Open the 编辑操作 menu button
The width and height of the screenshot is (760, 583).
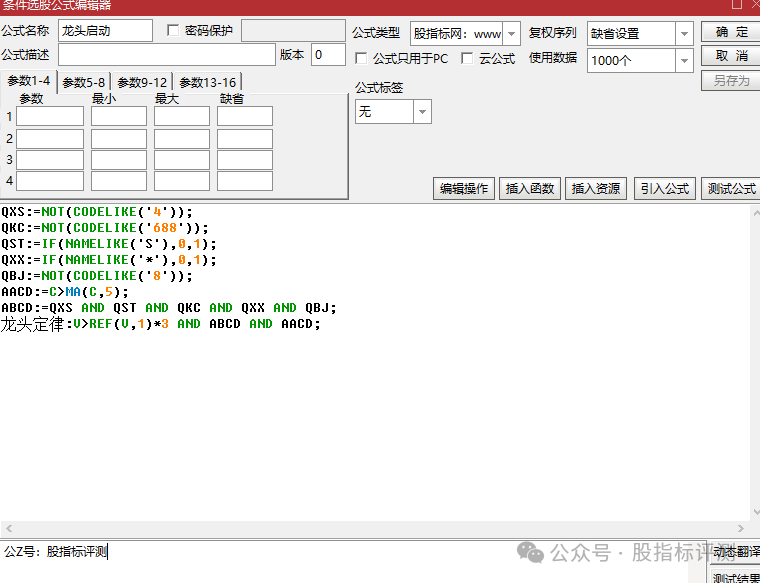[x=464, y=189]
